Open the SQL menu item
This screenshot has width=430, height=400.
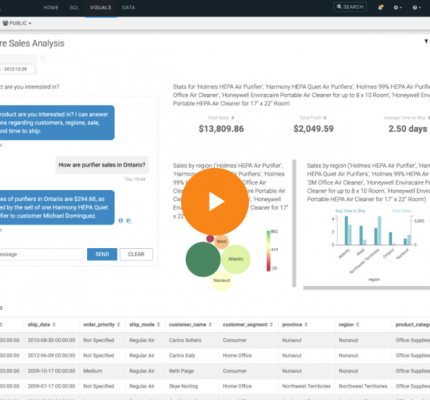(x=74, y=7)
